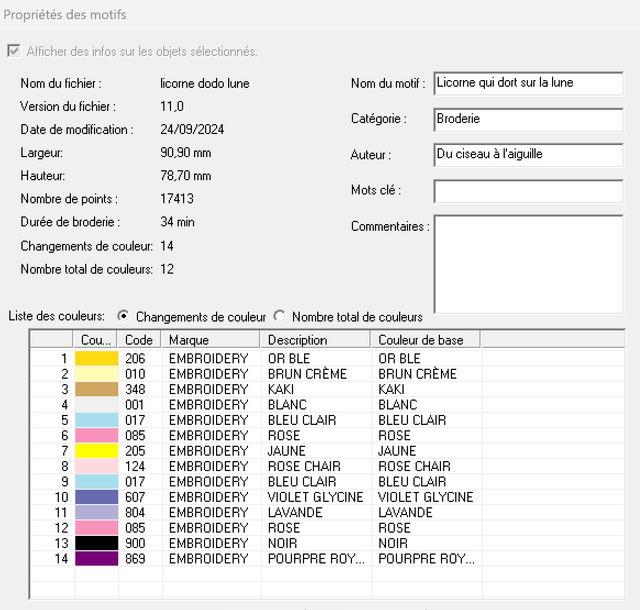Click the 'Nom du motif' input field
This screenshot has width=640, height=610.
[x=528, y=84]
